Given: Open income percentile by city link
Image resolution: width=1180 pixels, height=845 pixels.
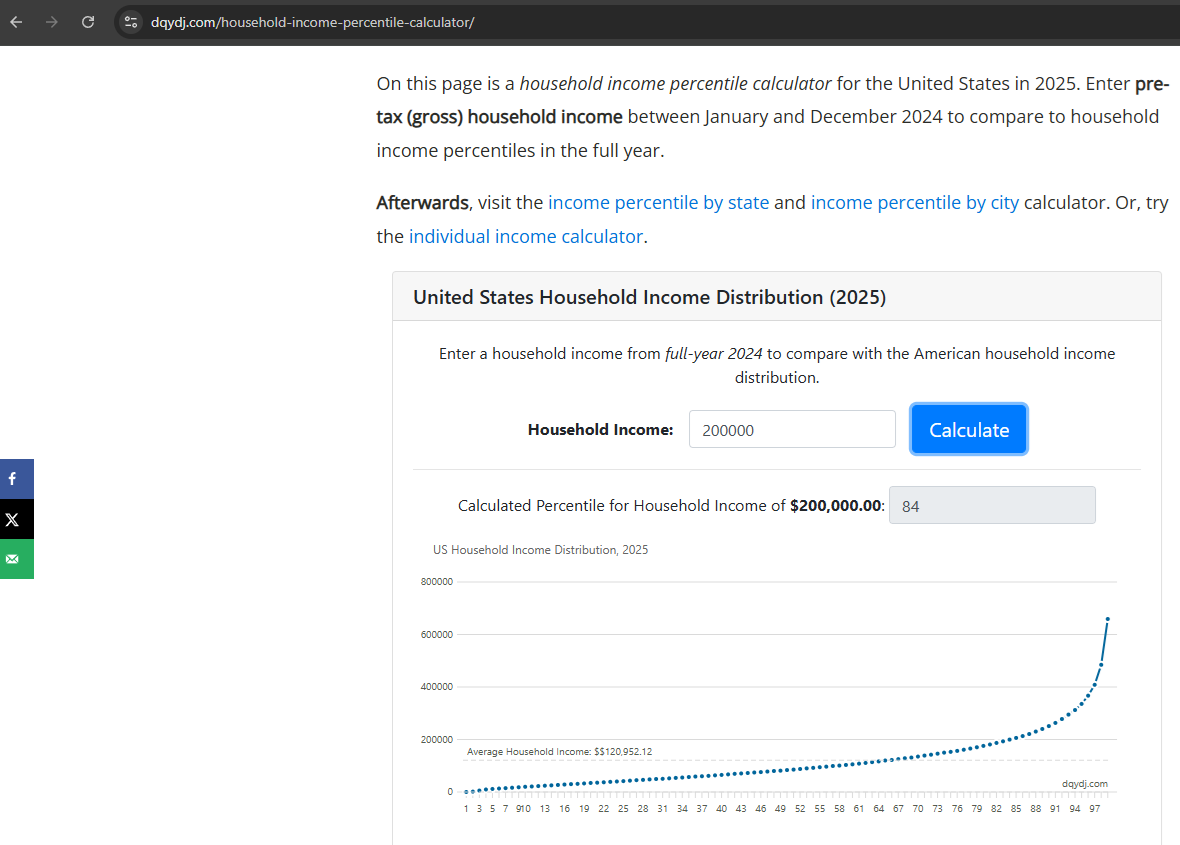Looking at the screenshot, I should click(x=914, y=202).
